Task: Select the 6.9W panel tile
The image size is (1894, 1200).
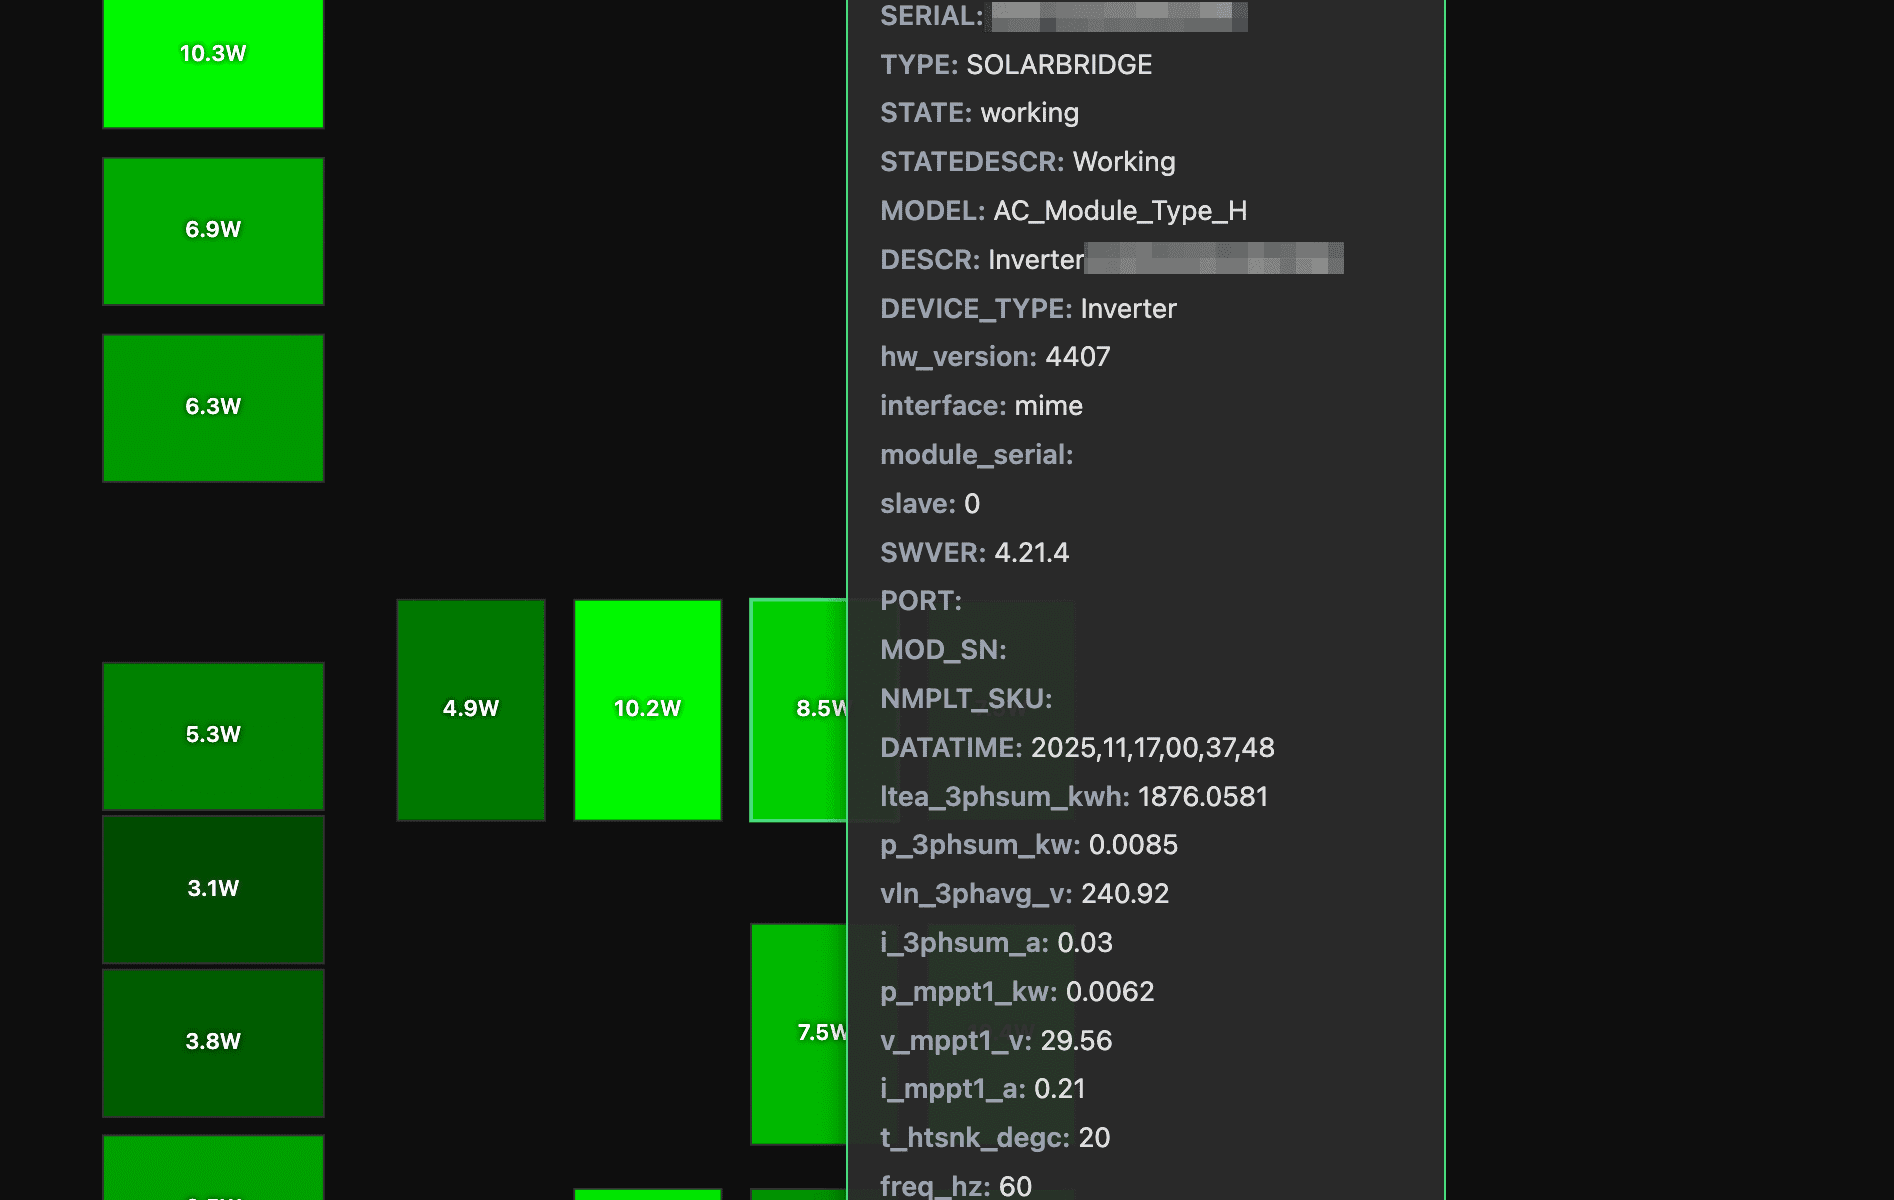Action: tap(213, 230)
